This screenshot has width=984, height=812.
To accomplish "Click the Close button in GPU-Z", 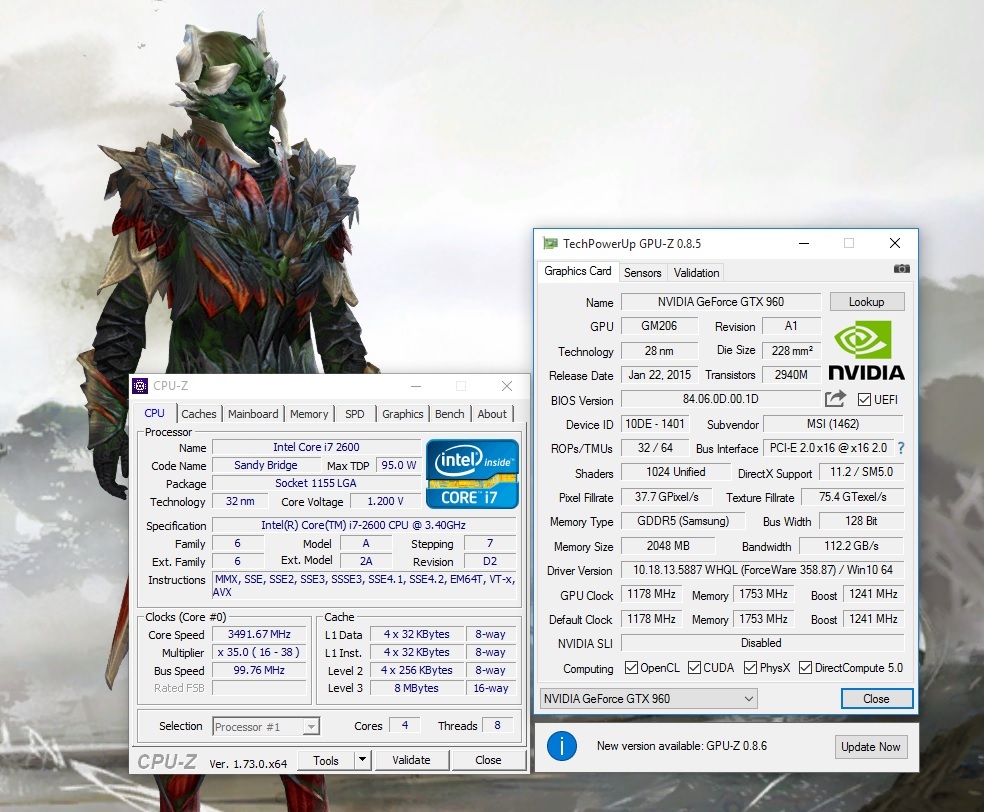I will (876, 698).
